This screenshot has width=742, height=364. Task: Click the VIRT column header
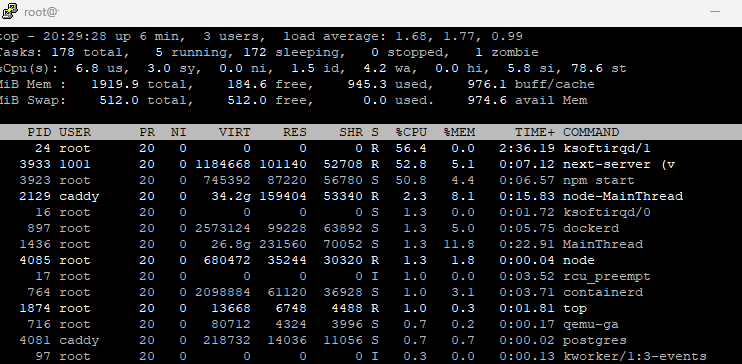tap(234, 132)
